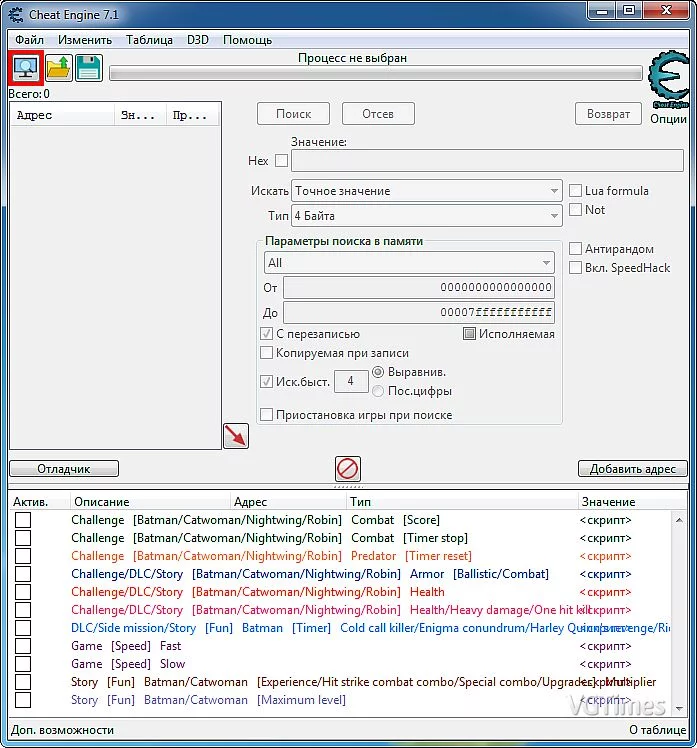The width and height of the screenshot is (697, 748).
Task: Enable Копируемая при записи checkbox
Action: 266,353
